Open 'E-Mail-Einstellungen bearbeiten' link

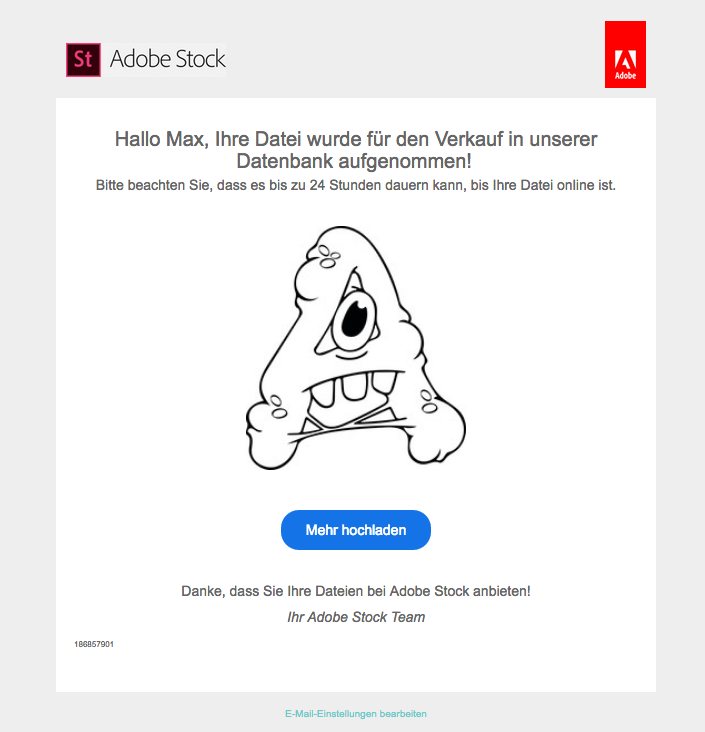point(356,714)
